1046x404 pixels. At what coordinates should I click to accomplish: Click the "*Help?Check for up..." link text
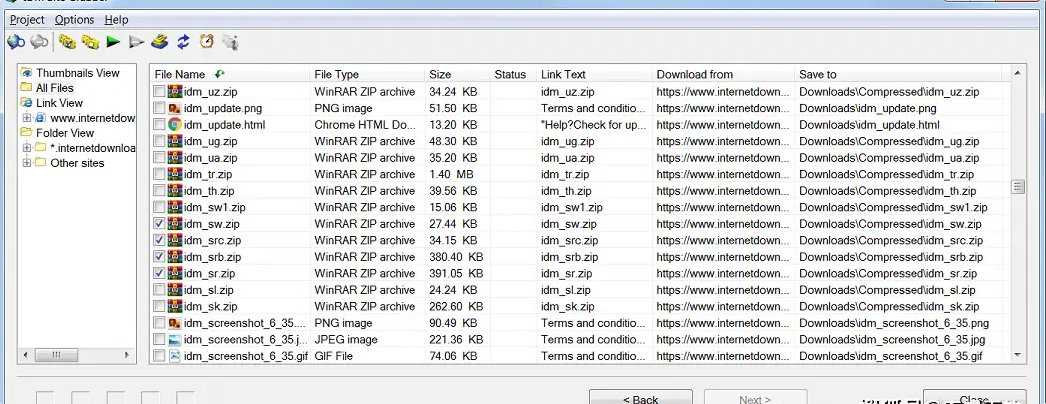(x=593, y=125)
